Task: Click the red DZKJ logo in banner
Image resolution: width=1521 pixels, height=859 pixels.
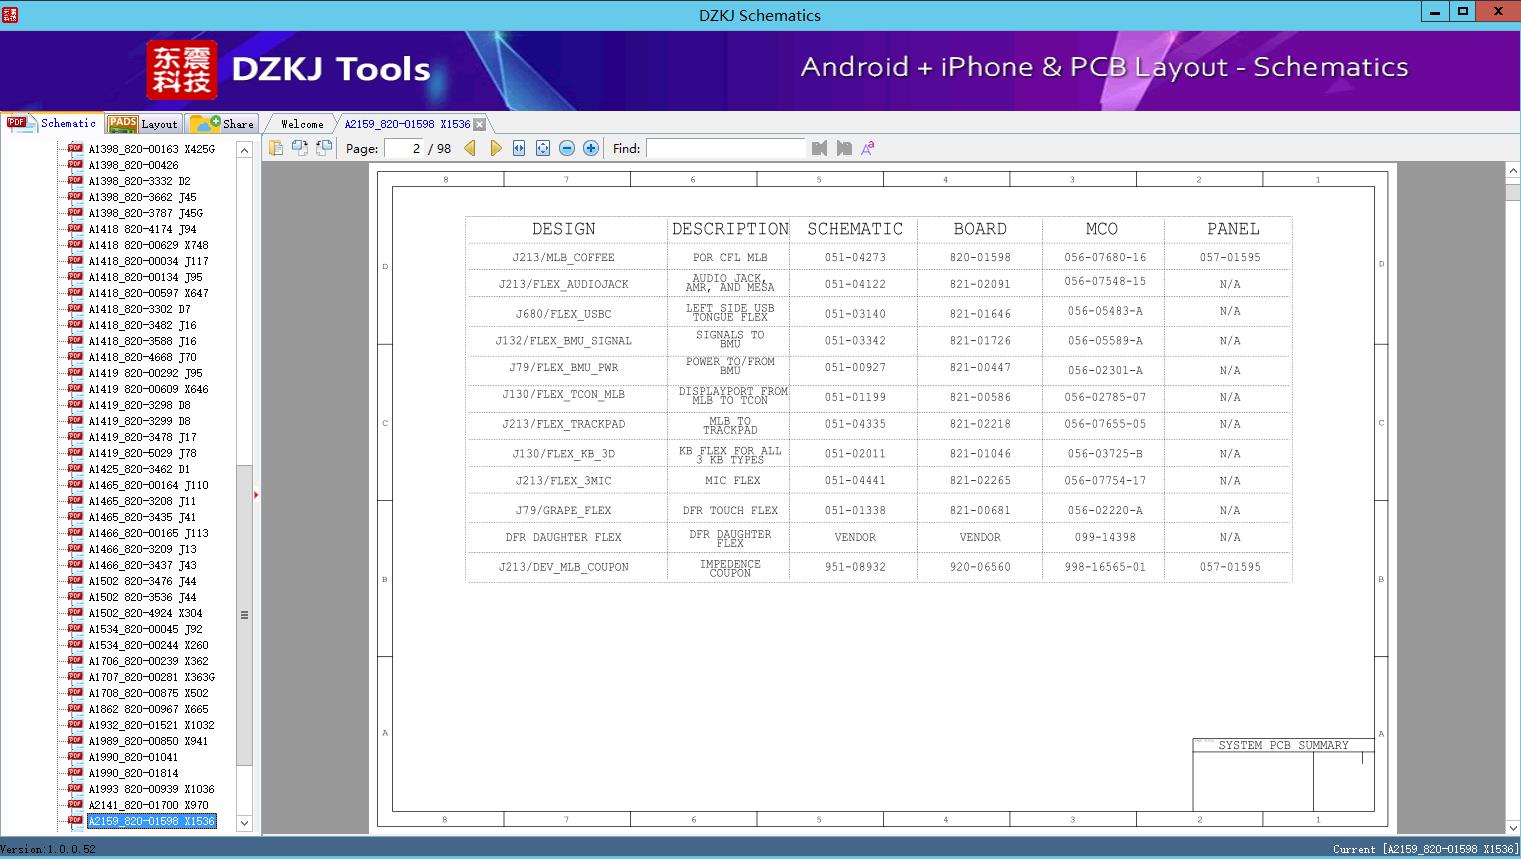Action: pyautogui.click(x=182, y=70)
